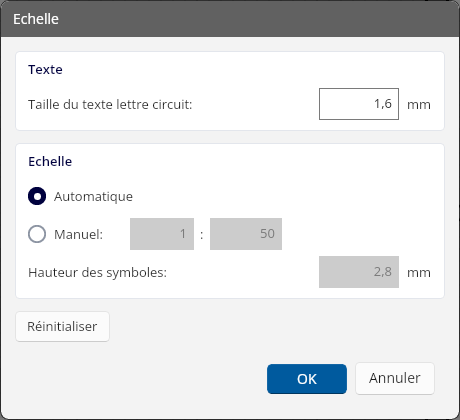Click the Taille du texte lettre circuit field
460x420 pixels.
pos(359,104)
